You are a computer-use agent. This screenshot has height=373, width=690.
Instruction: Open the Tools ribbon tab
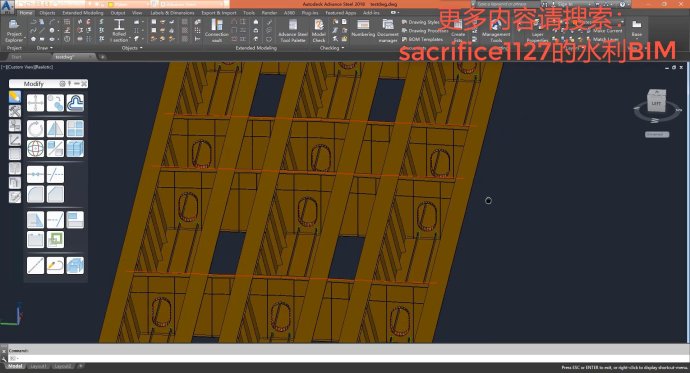point(249,13)
